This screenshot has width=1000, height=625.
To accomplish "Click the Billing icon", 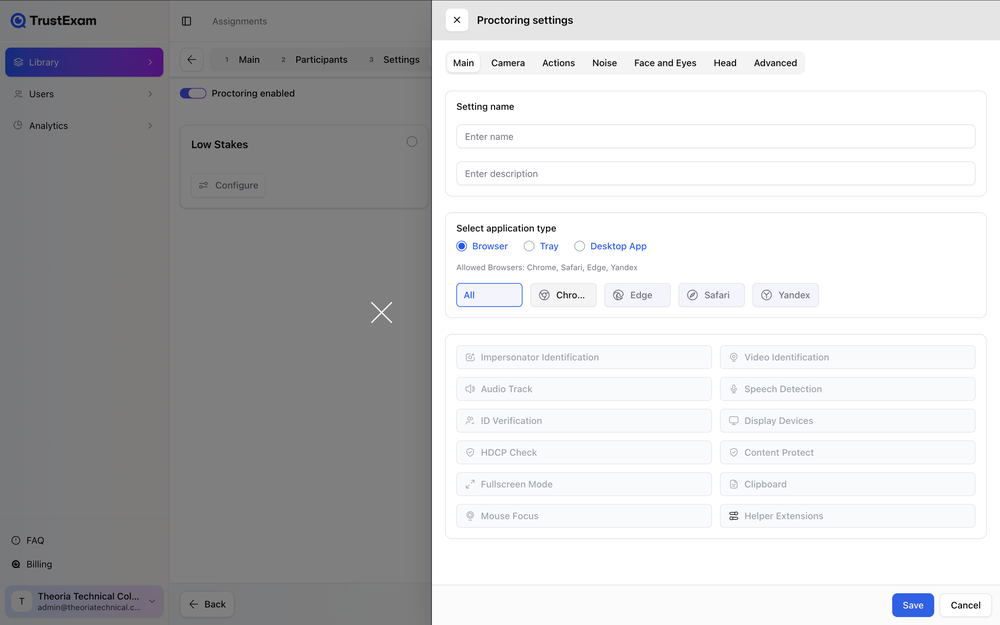I will (x=16, y=564).
